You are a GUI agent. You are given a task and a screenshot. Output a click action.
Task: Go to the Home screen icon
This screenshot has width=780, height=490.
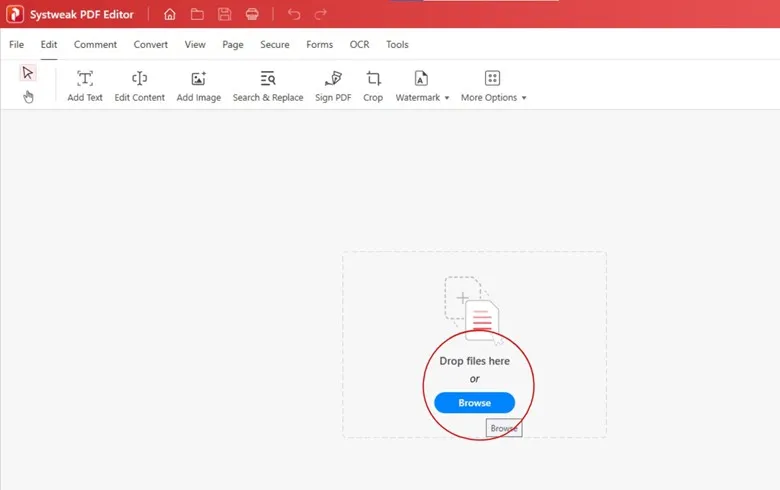point(170,14)
